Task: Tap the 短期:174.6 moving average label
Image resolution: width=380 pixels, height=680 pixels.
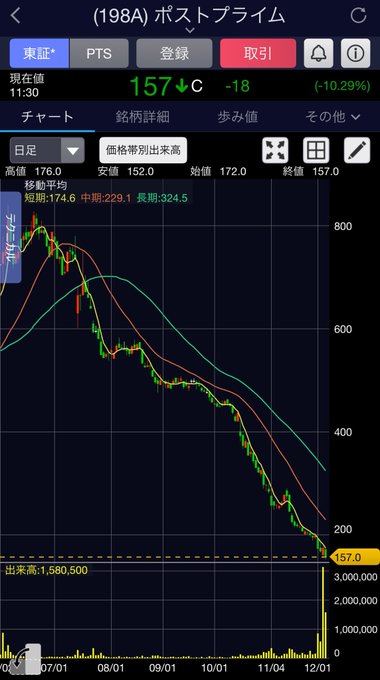Action: 50,198
